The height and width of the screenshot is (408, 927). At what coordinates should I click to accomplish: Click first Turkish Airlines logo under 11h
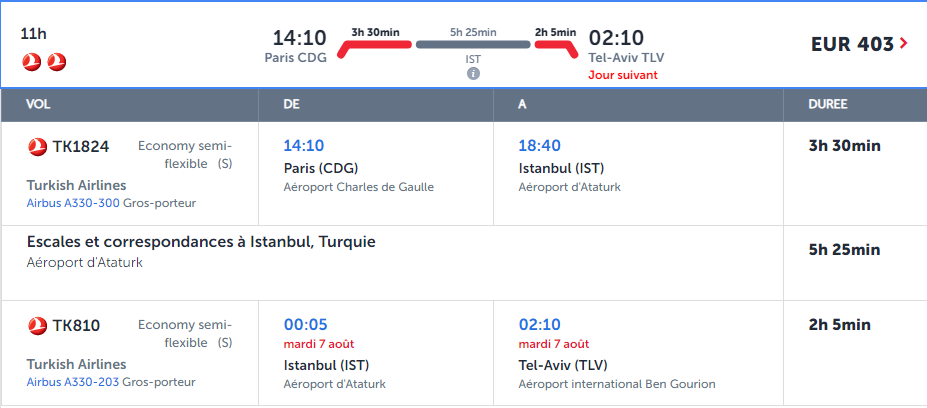(x=31, y=61)
